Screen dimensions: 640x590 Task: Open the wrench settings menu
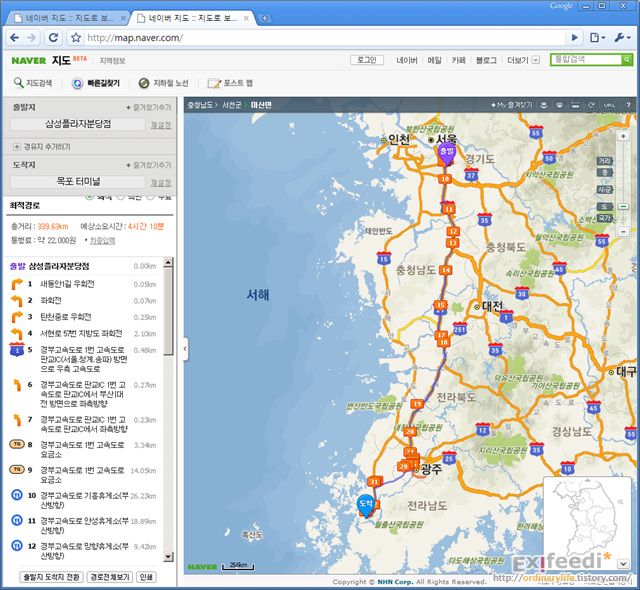622,38
